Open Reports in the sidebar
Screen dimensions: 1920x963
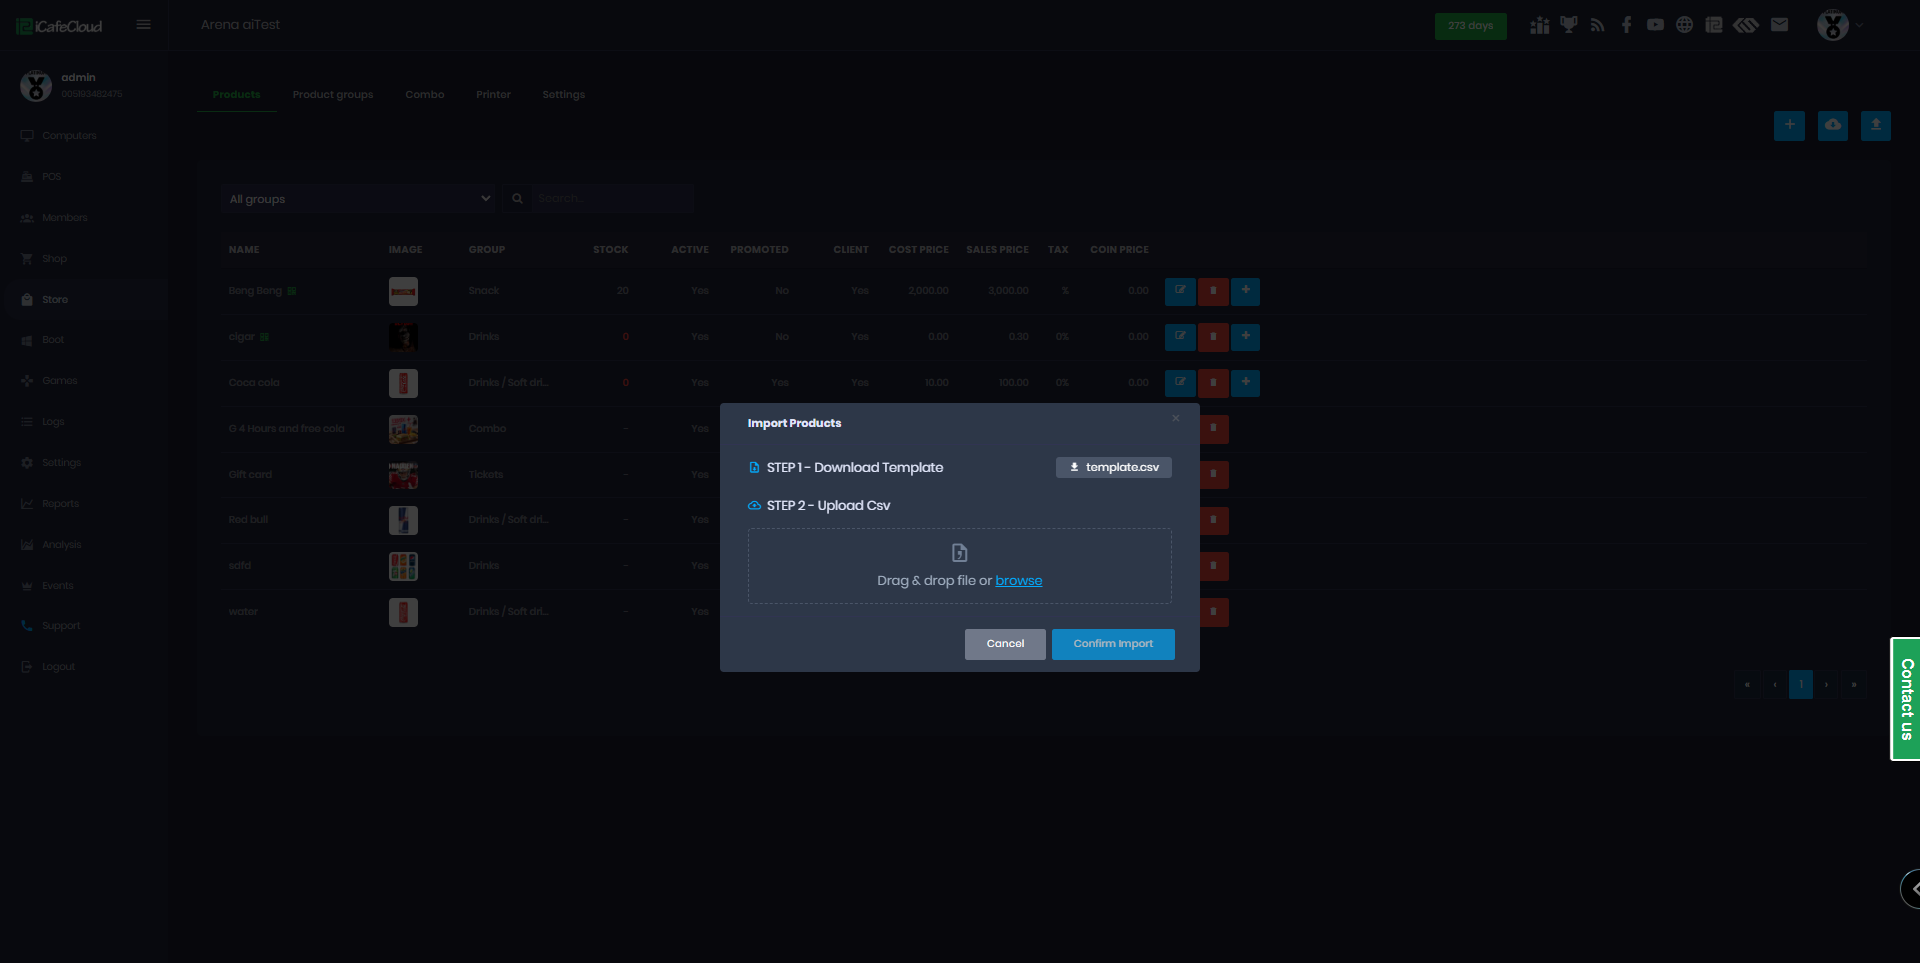coord(61,504)
